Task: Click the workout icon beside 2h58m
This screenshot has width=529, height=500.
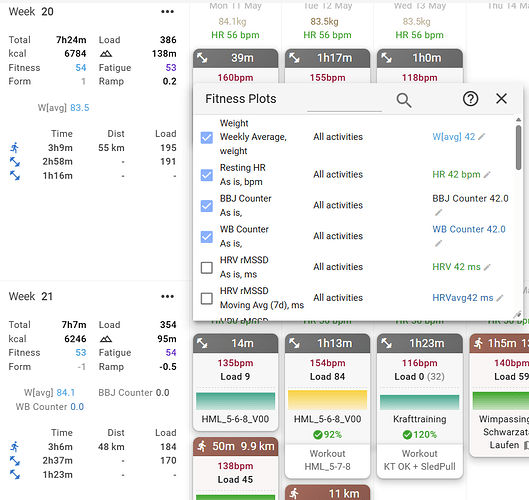Action: [15, 162]
